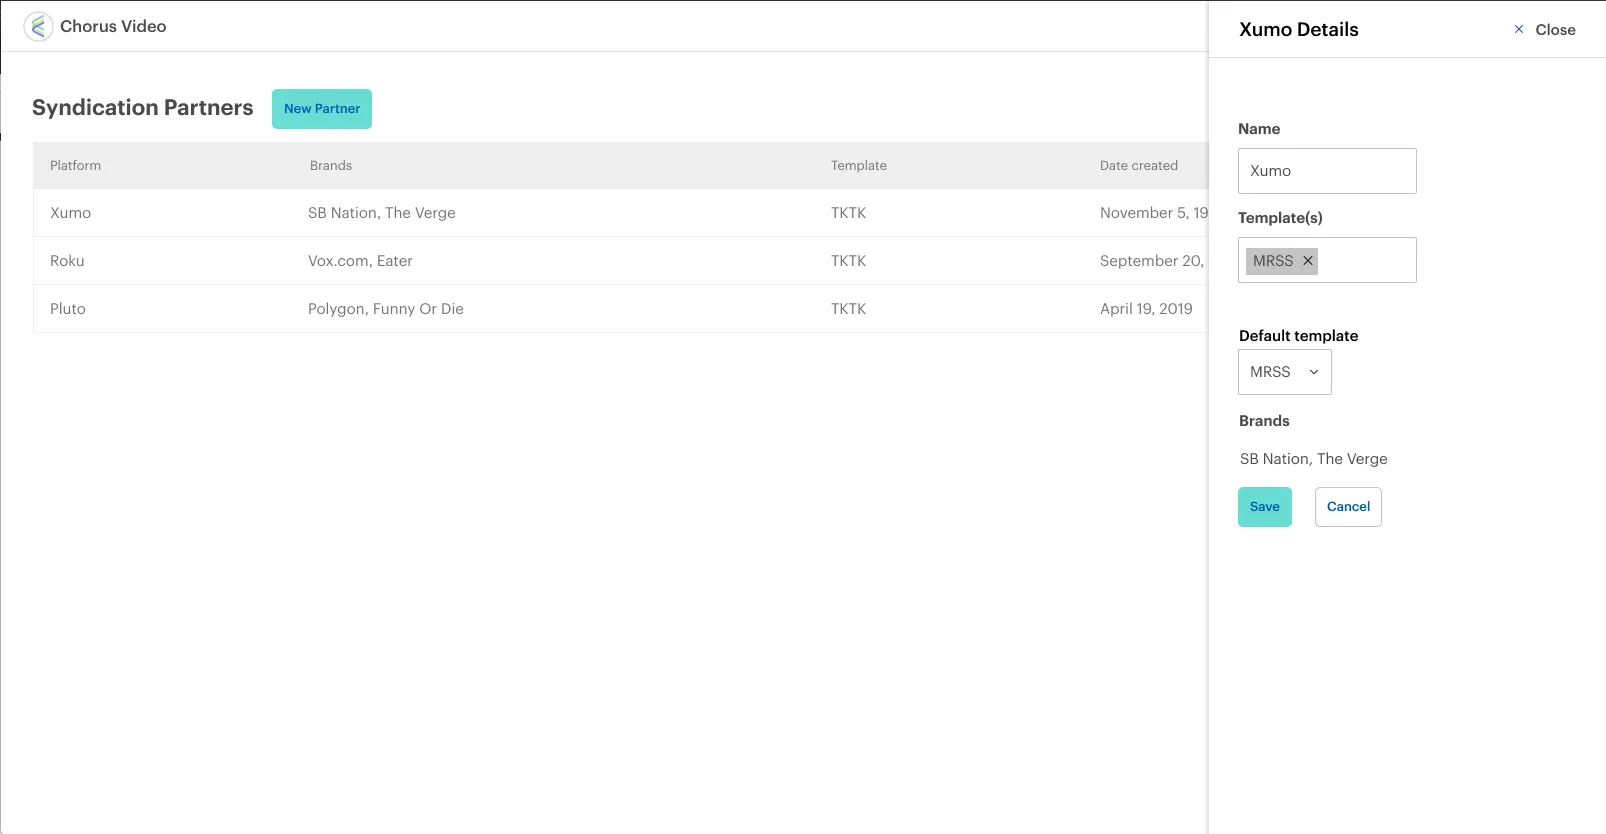This screenshot has width=1606, height=834.
Task: Click 'SB Nation, The Verge' table cell
Action: [382, 213]
